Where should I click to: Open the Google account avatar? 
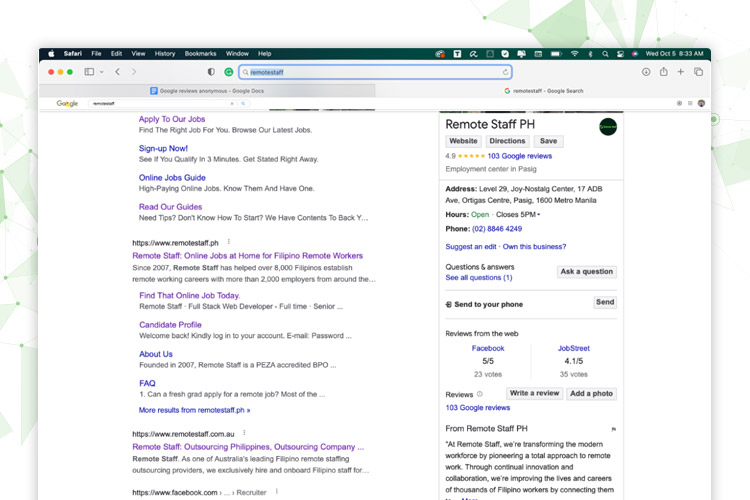(x=701, y=103)
